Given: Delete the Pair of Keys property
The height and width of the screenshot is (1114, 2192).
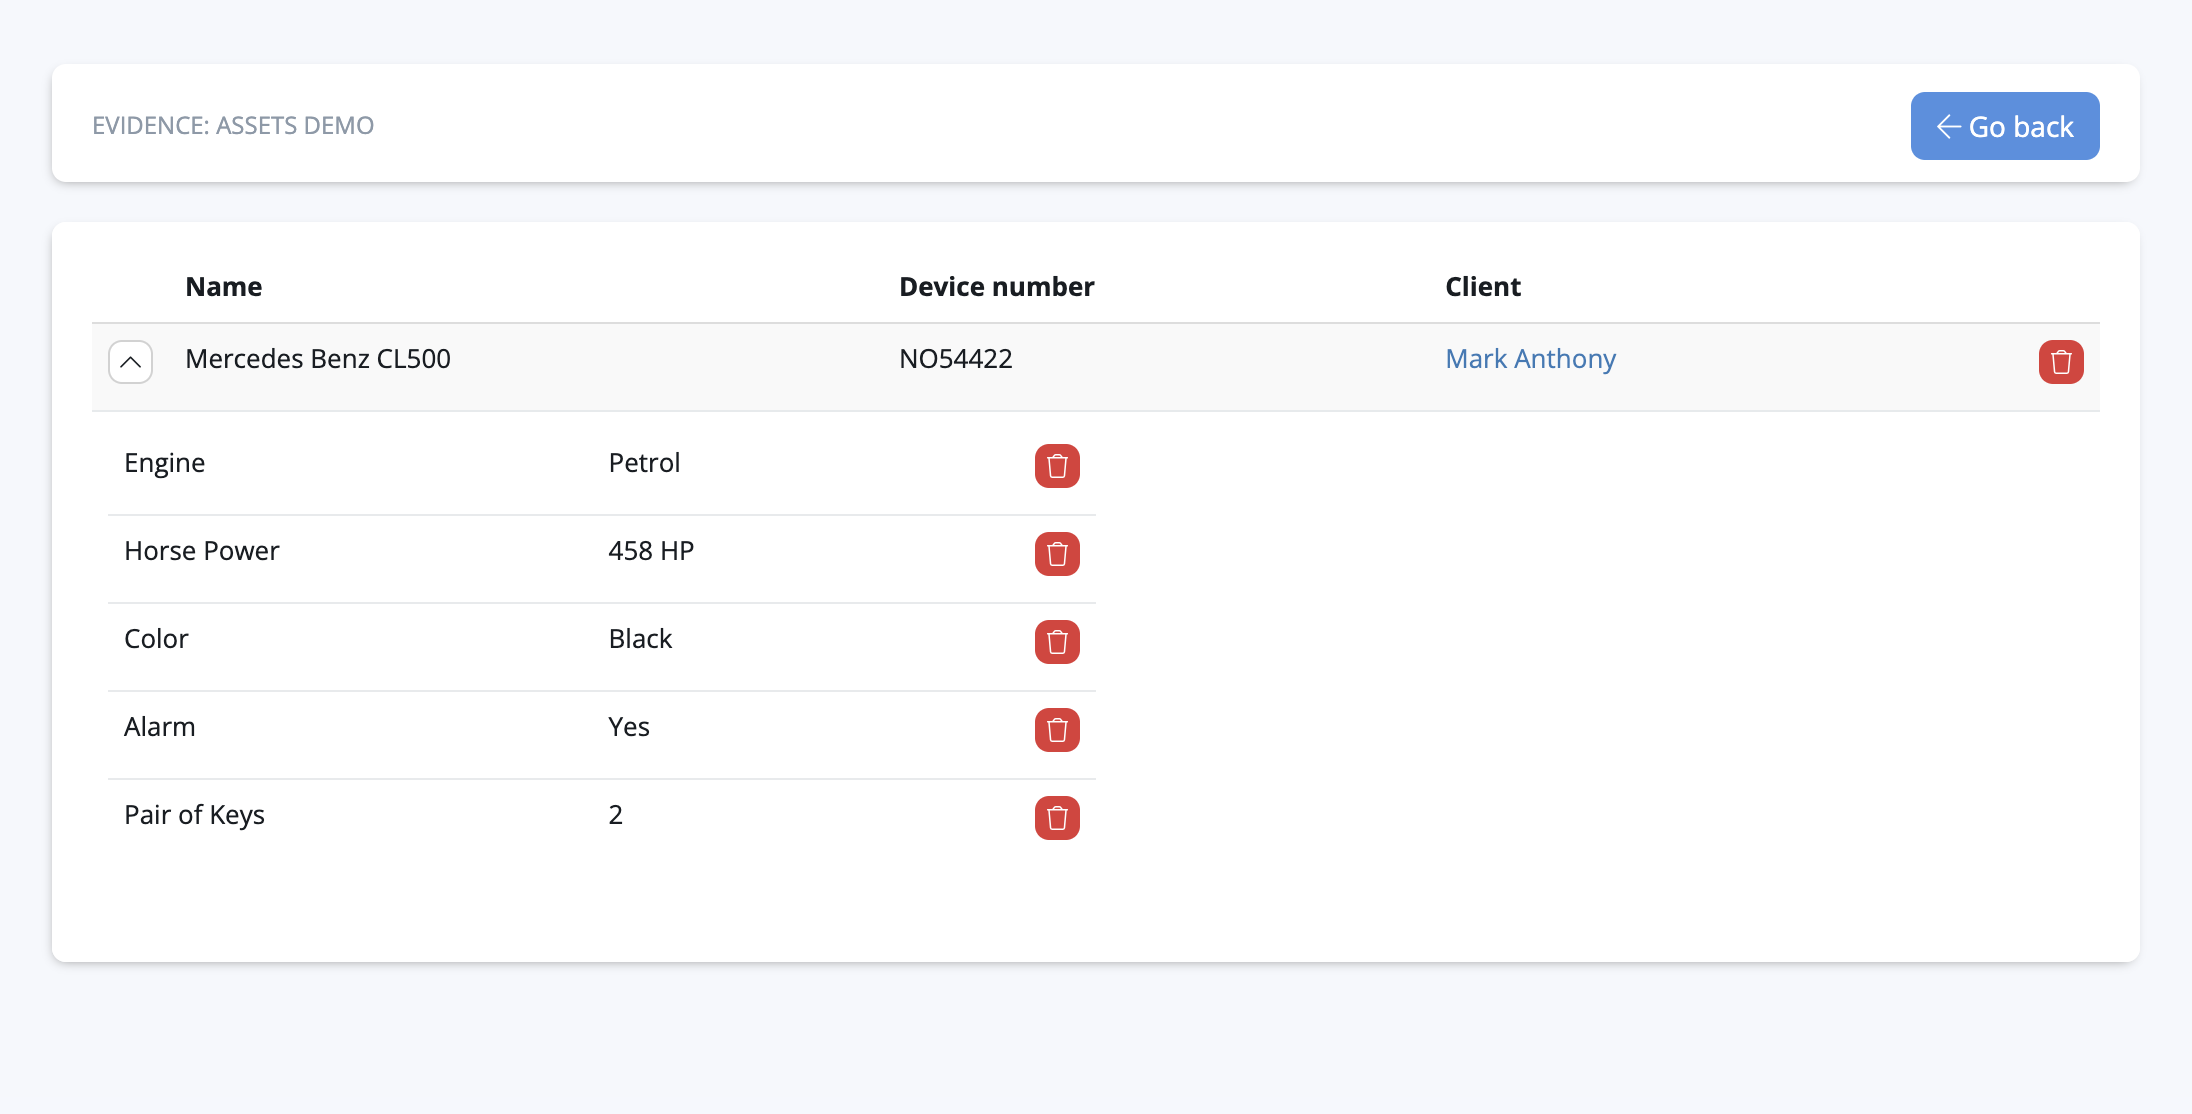Looking at the screenshot, I should [1057, 818].
